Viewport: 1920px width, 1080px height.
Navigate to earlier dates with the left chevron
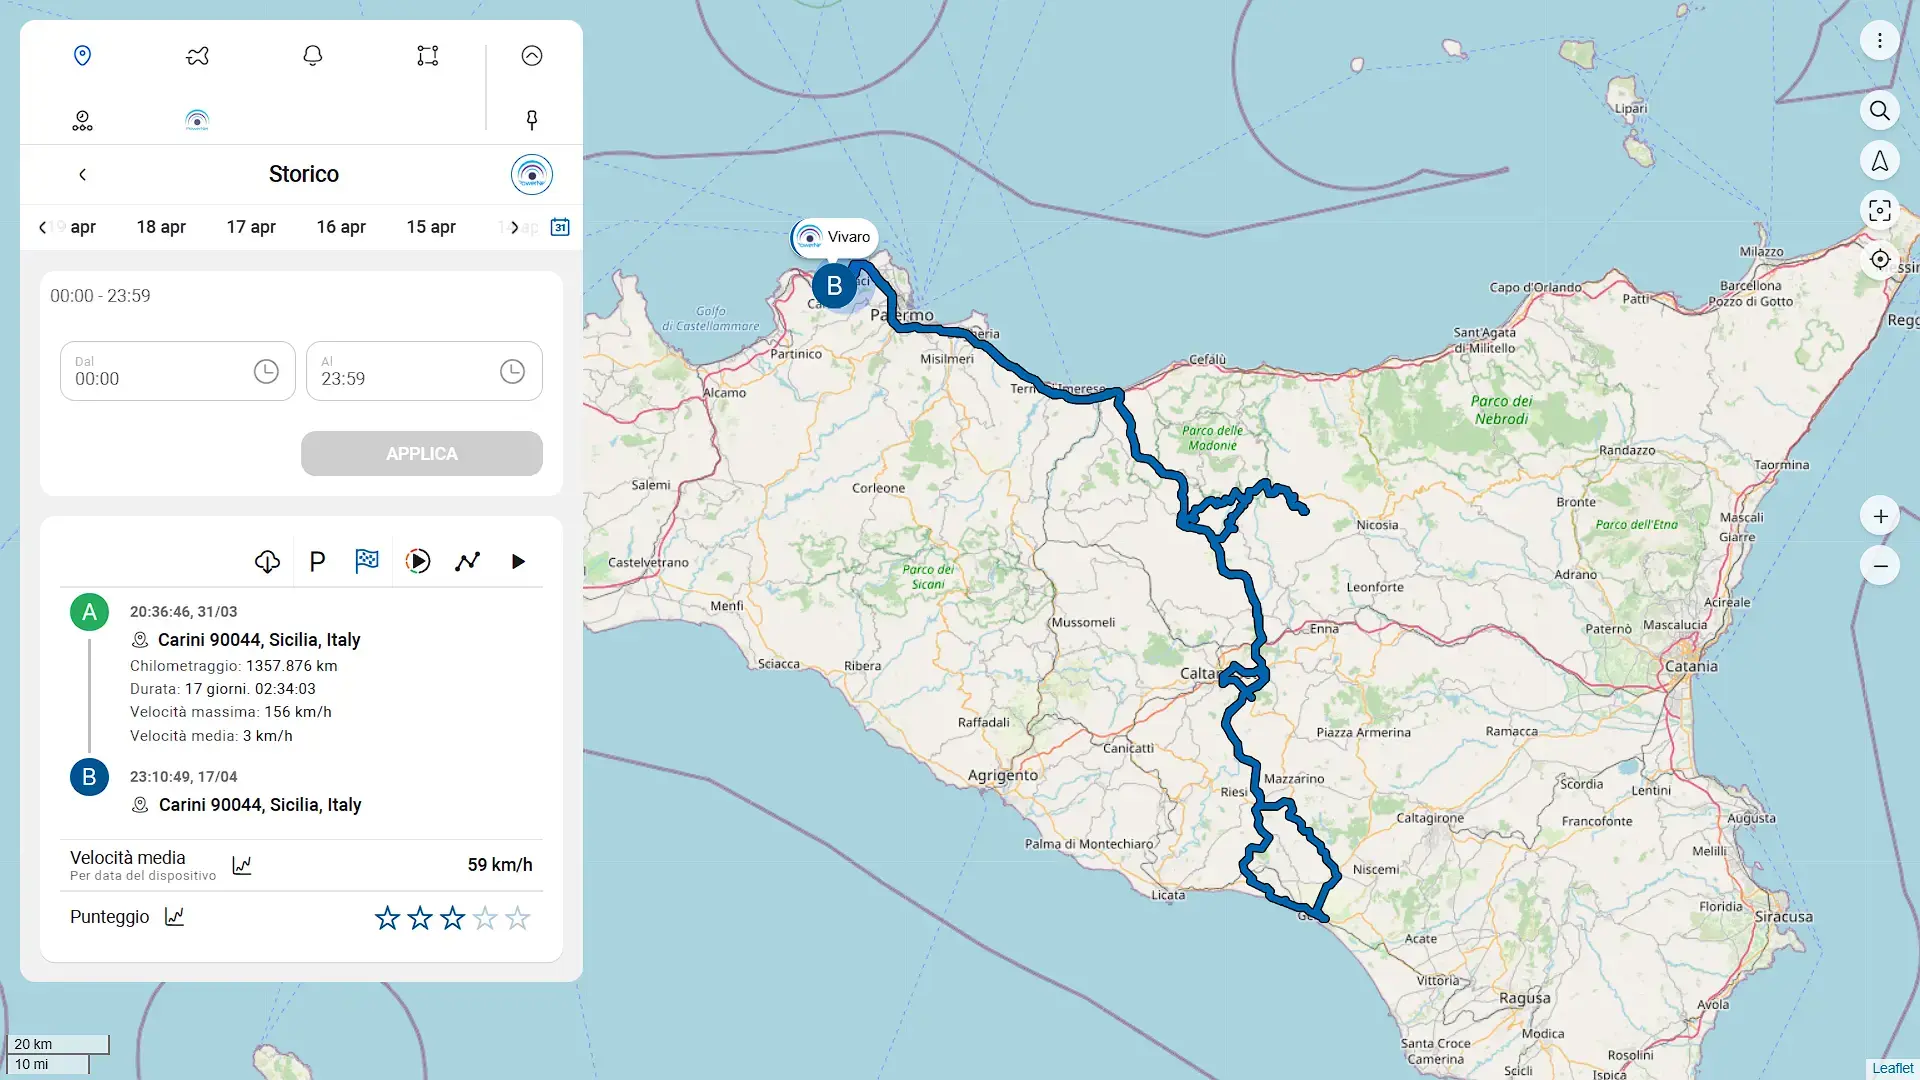42,227
